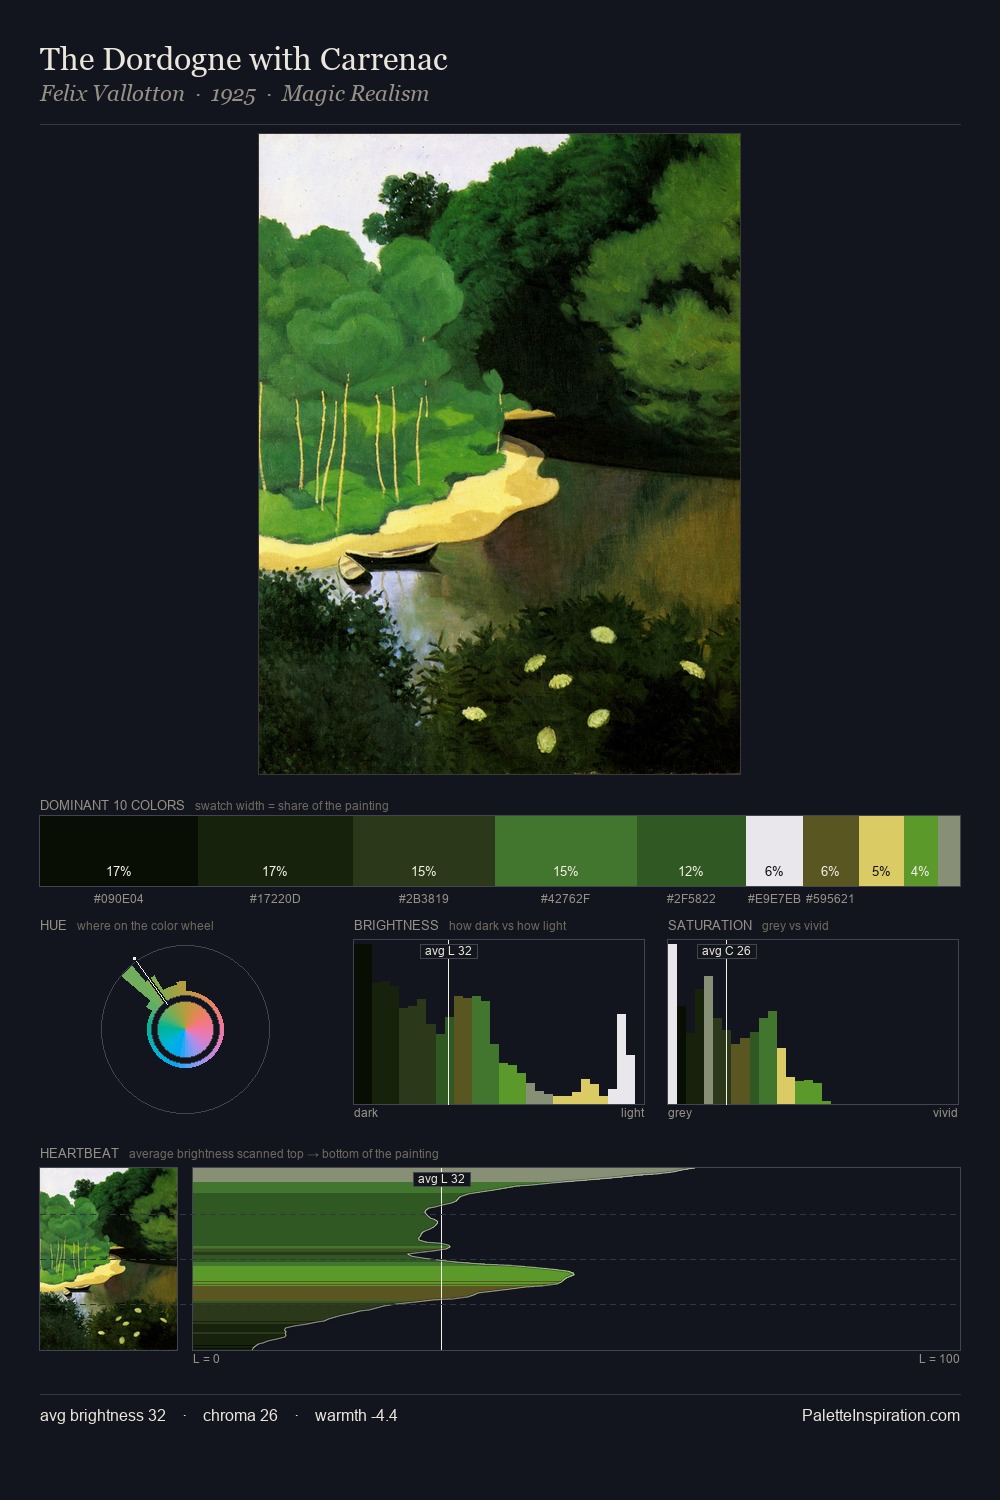Viewport: 1000px width, 1500px height.
Task: Click the 'vivid' saturation axis label
Action: 945,1113
